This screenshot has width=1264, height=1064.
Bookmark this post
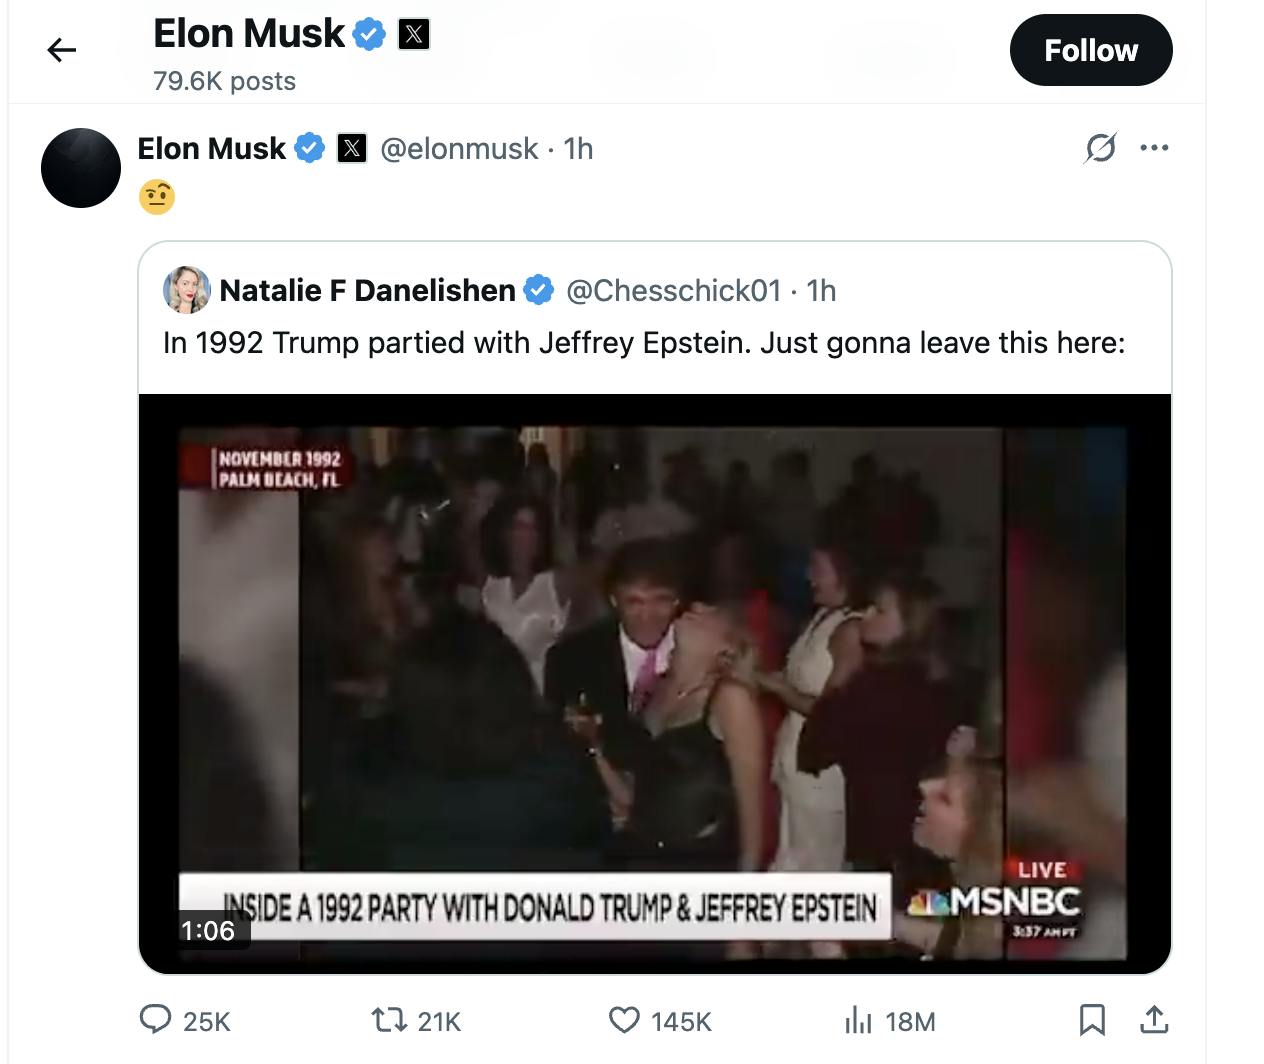[x=1092, y=1020]
